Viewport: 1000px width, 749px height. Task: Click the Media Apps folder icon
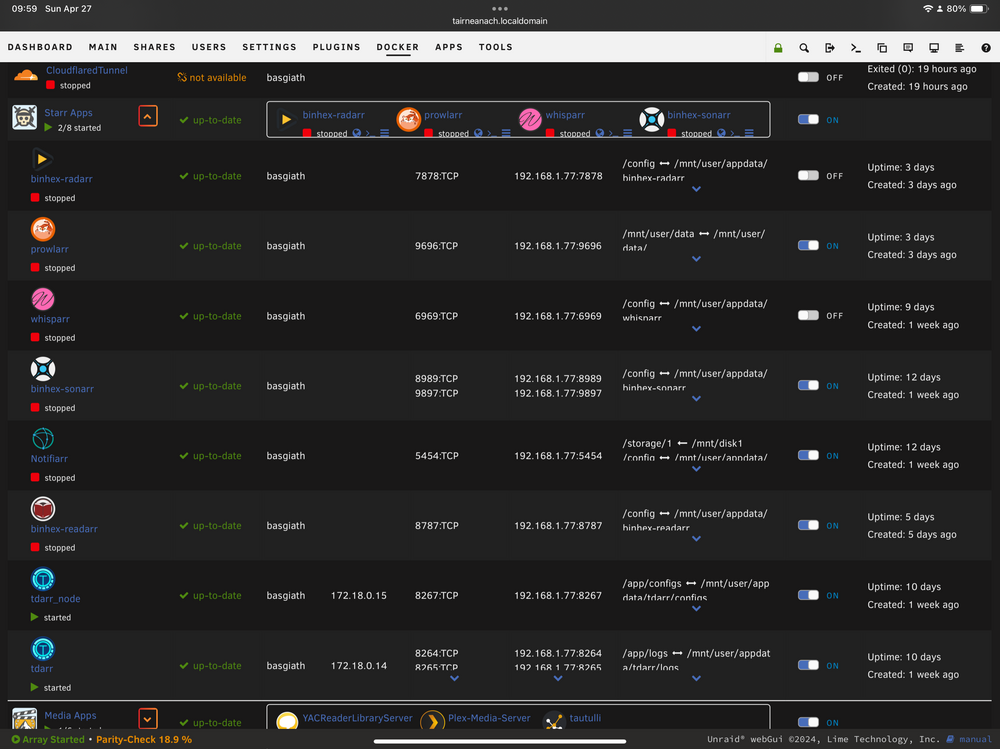point(24,719)
